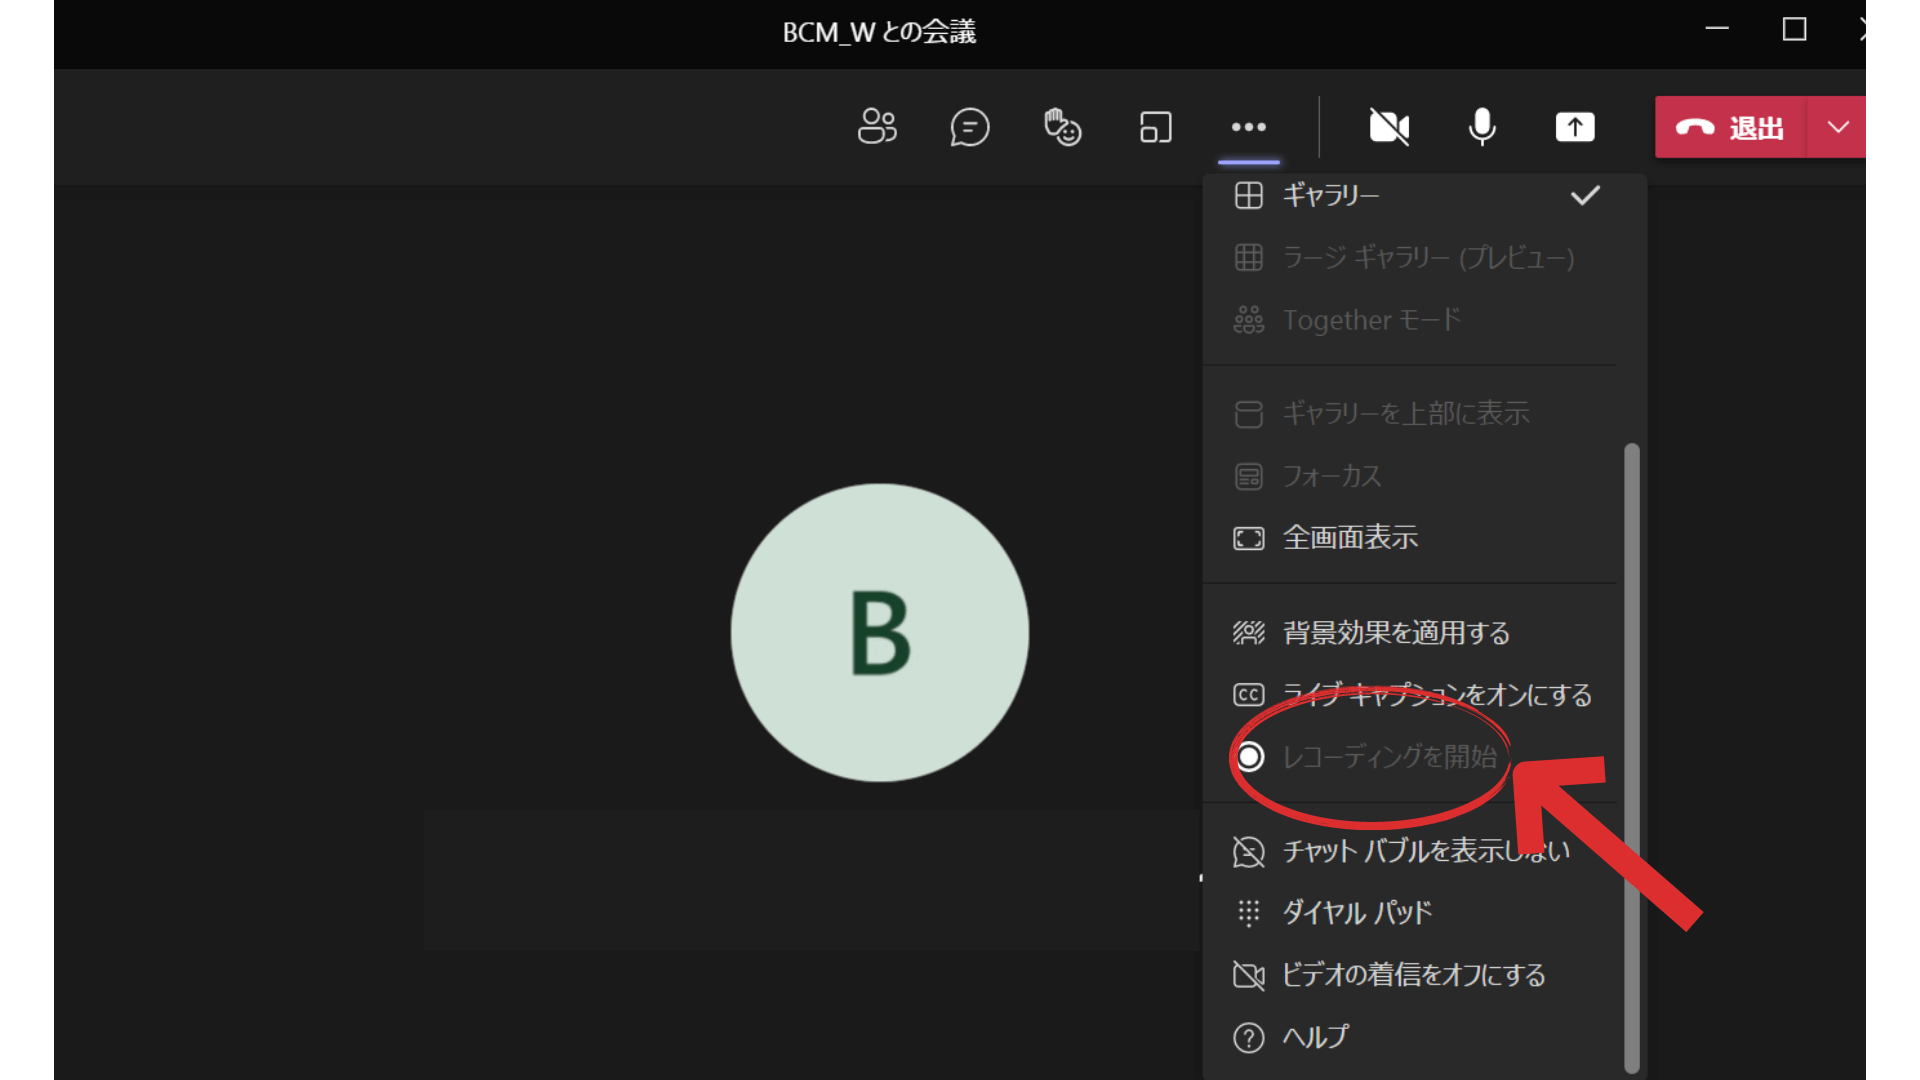
Task: Unmute using the microphone icon
Action: point(1481,127)
